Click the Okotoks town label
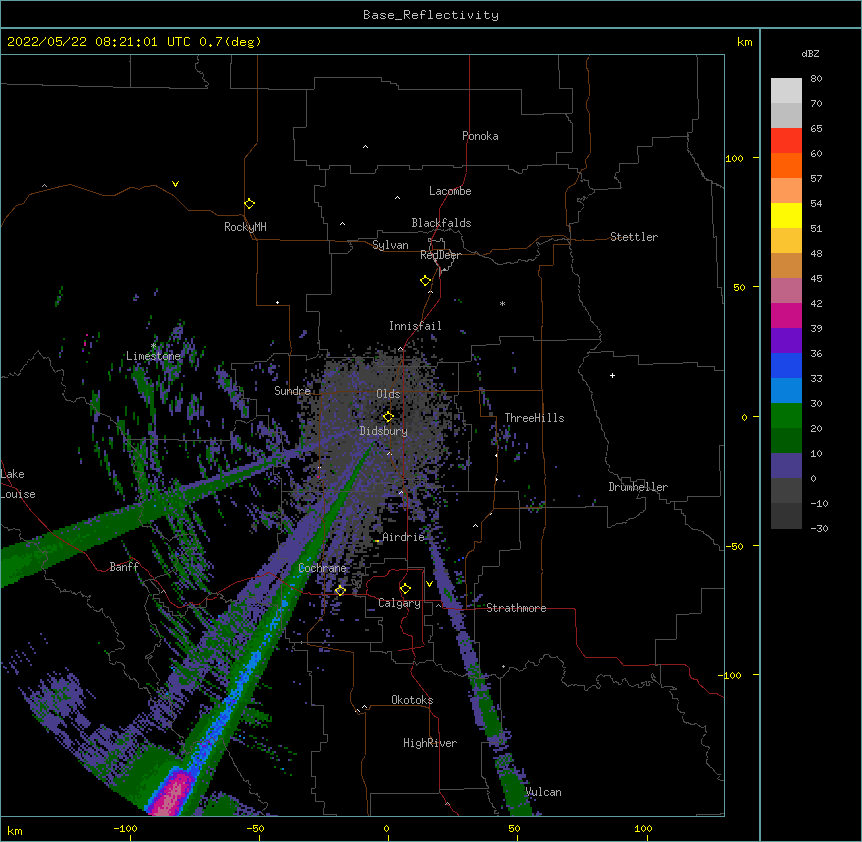The height and width of the screenshot is (842, 862). click(412, 700)
